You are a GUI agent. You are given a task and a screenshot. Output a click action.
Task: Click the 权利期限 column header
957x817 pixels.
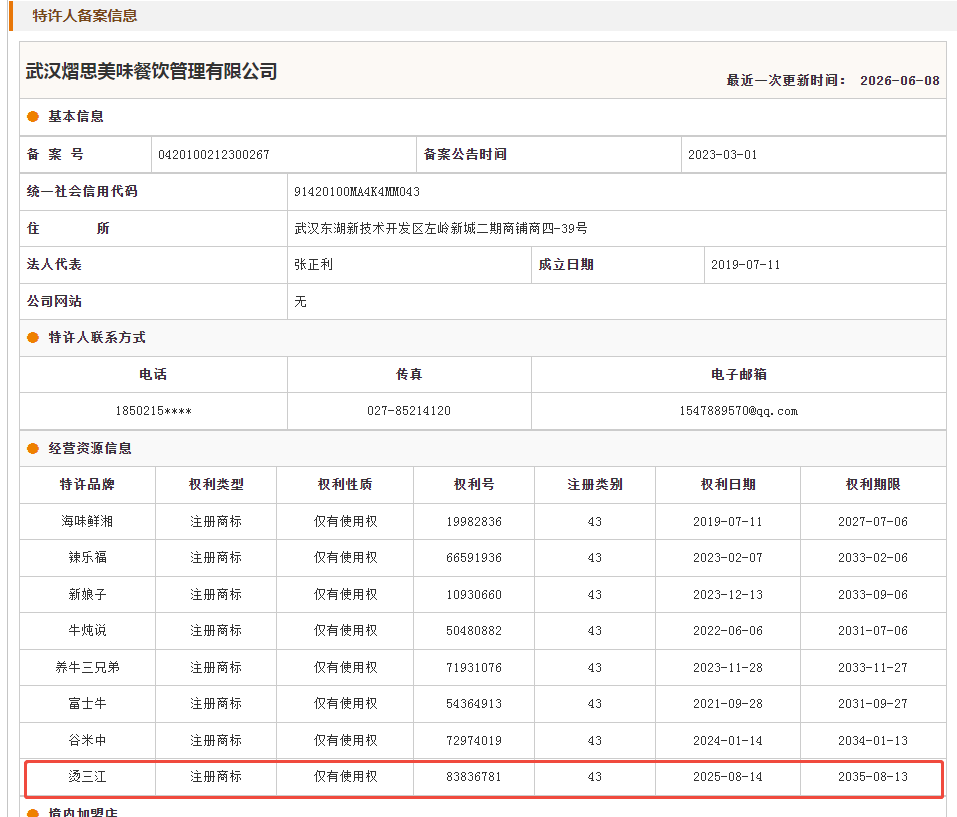coord(873,484)
